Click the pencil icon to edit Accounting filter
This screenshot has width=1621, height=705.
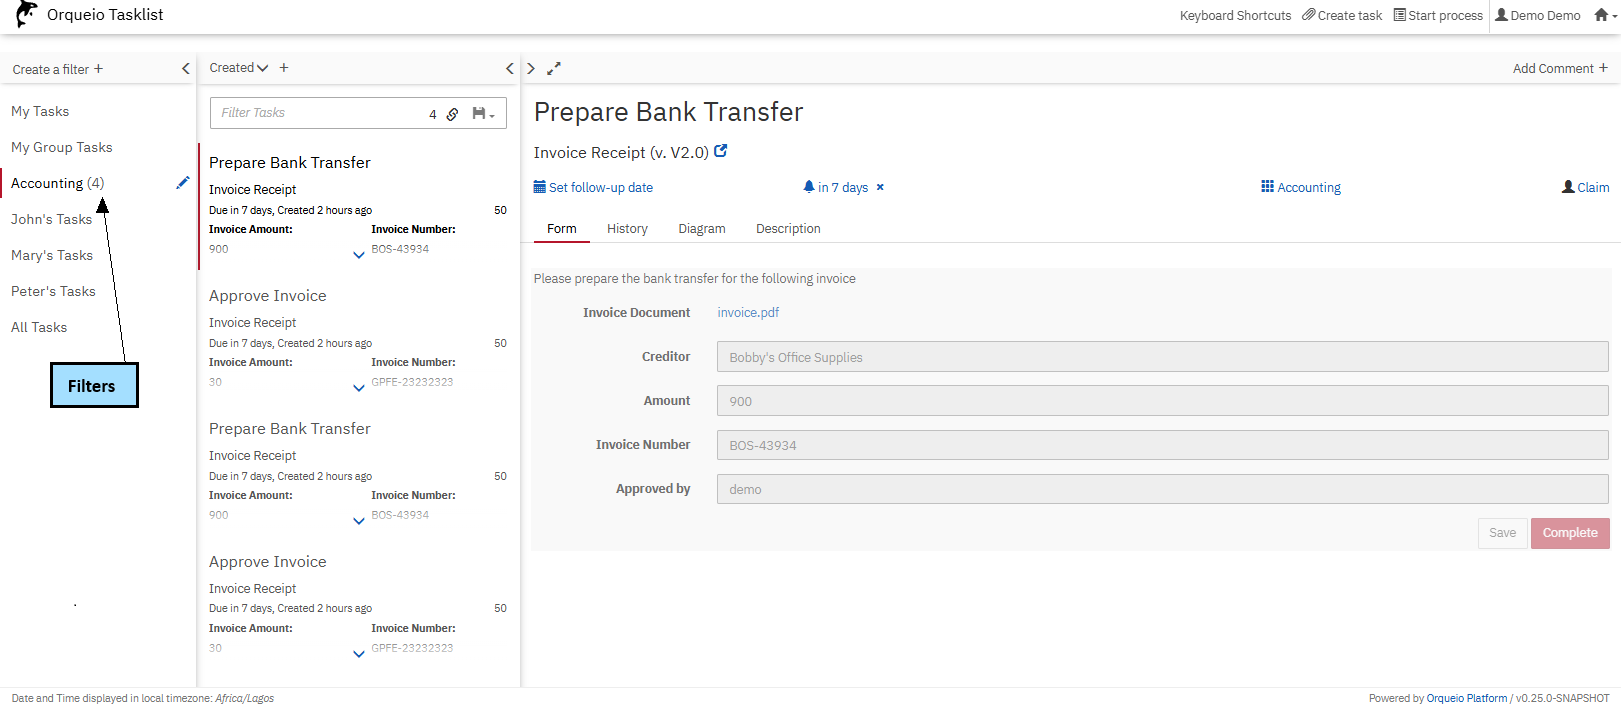pyautogui.click(x=182, y=183)
